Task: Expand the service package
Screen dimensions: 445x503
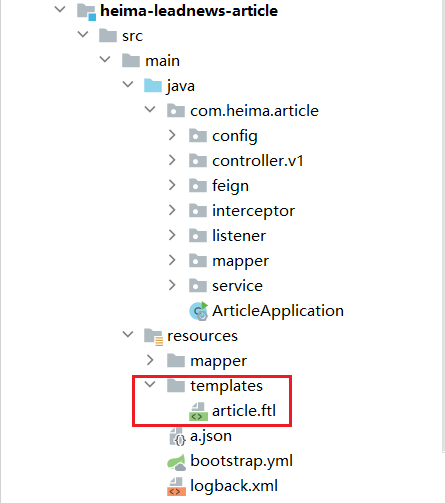Action: pyautogui.click(x=172, y=285)
